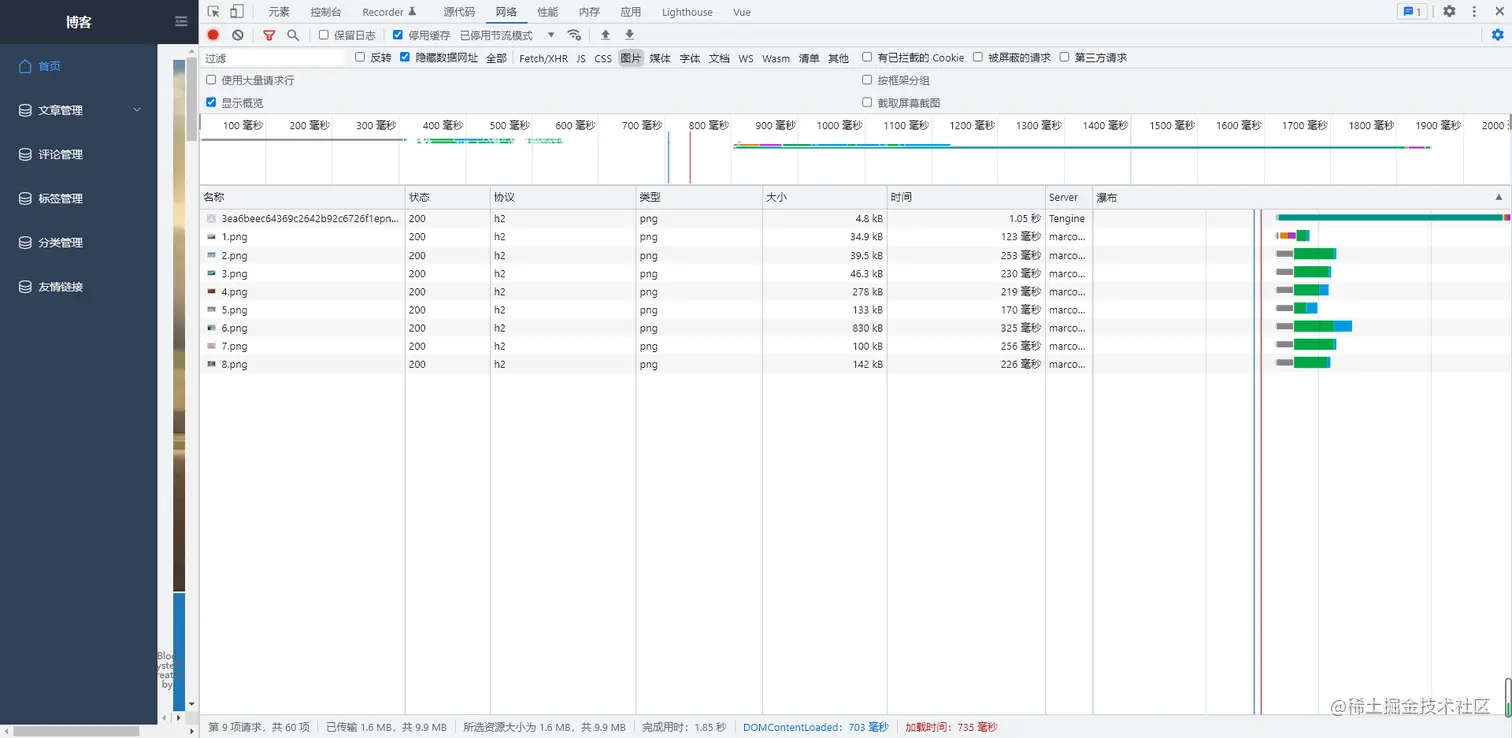Filter requests by 文档 type
The image size is (1512, 738).
[719, 58]
